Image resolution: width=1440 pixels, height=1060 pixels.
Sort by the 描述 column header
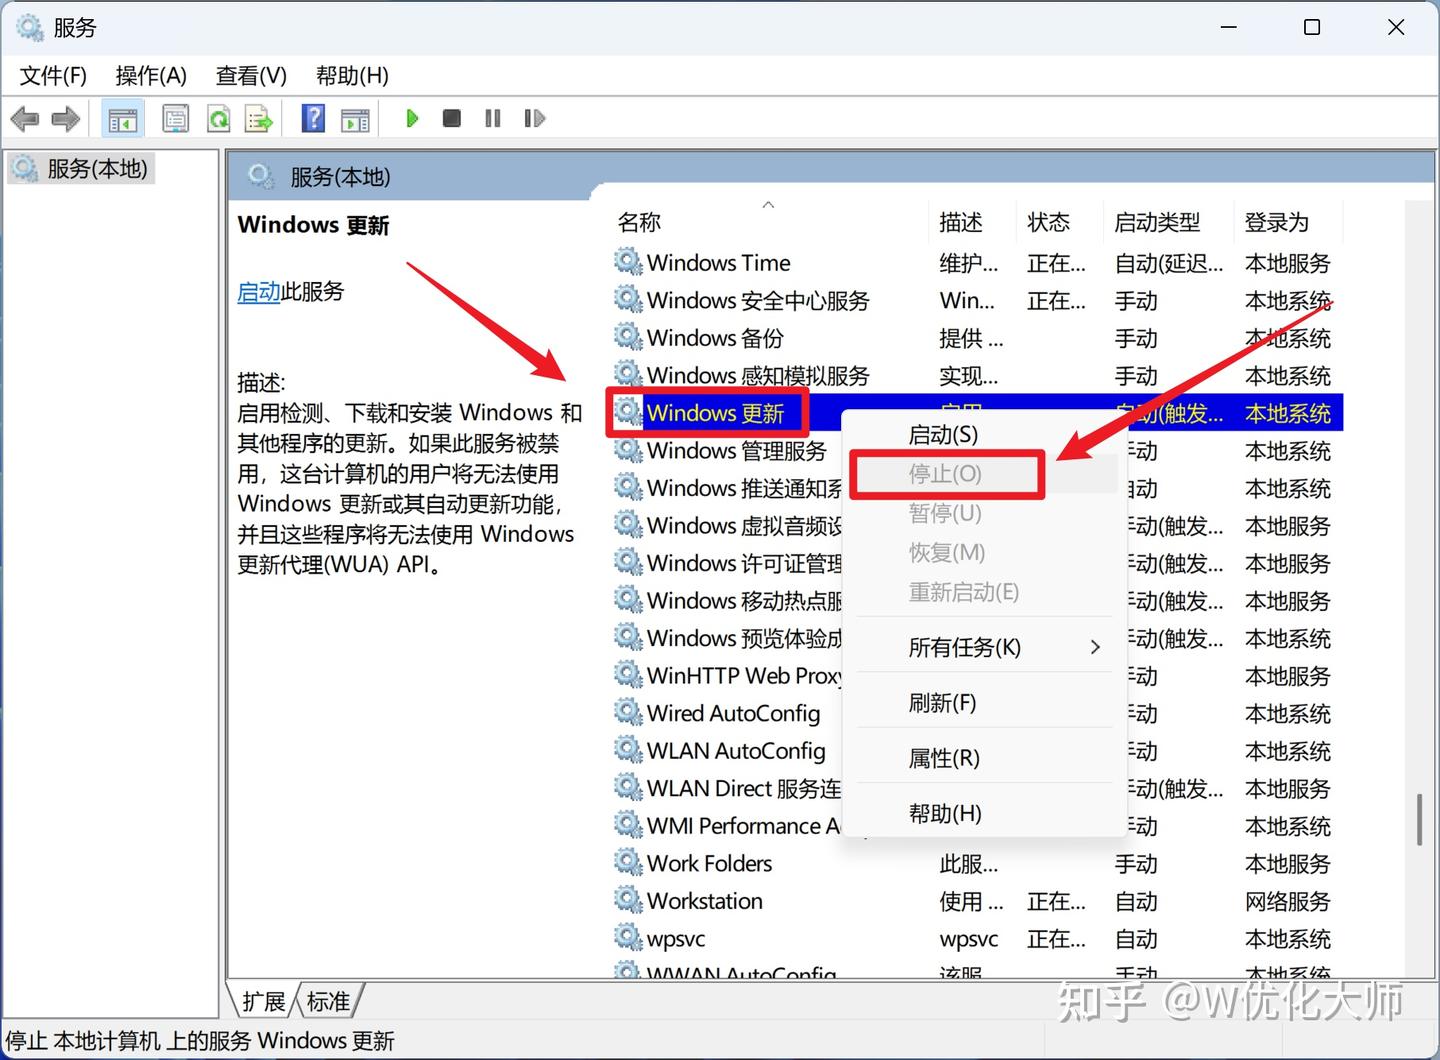point(974,222)
